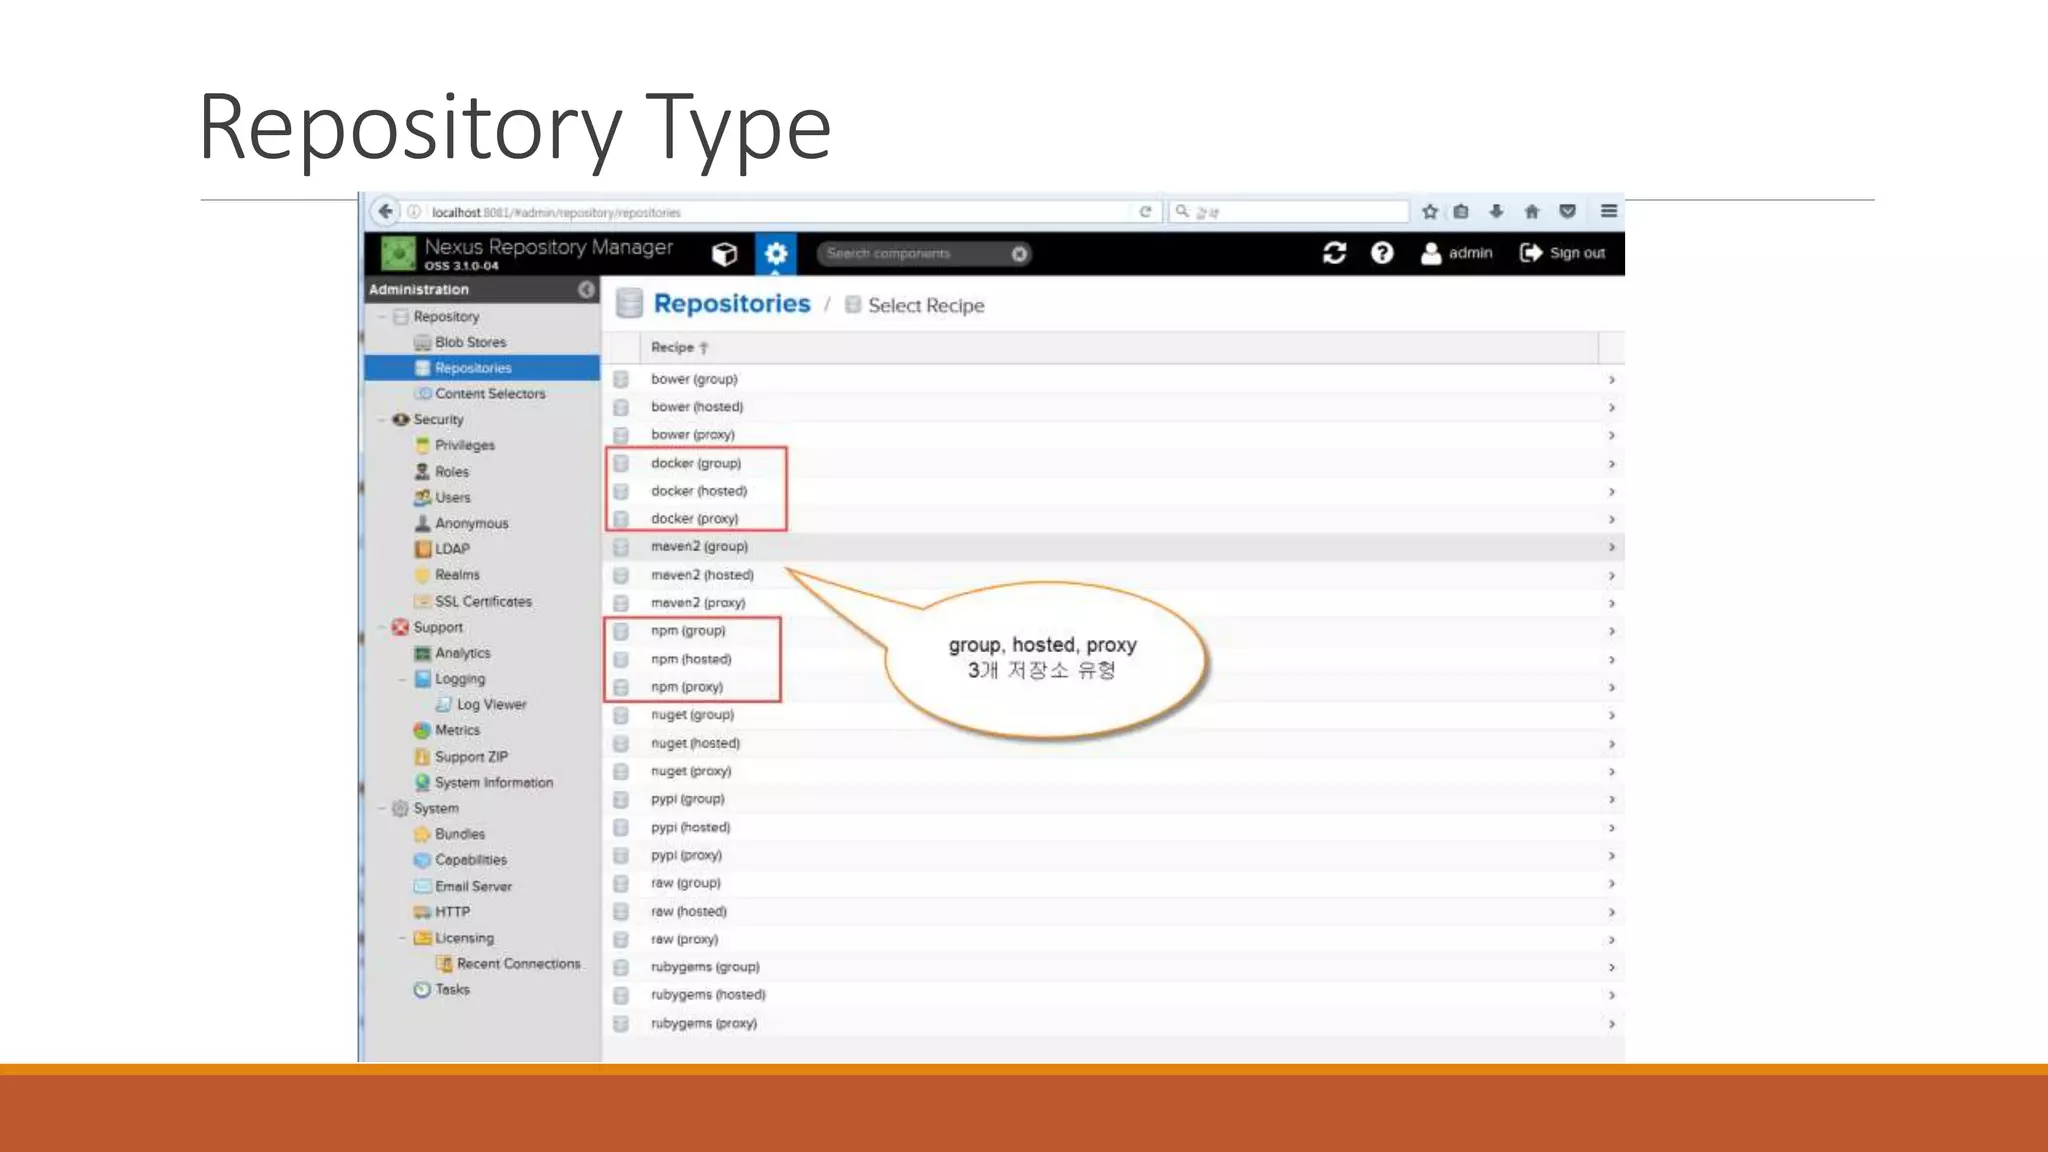Open the Browse cube icon in Nexus header

(x=724, y=254)
